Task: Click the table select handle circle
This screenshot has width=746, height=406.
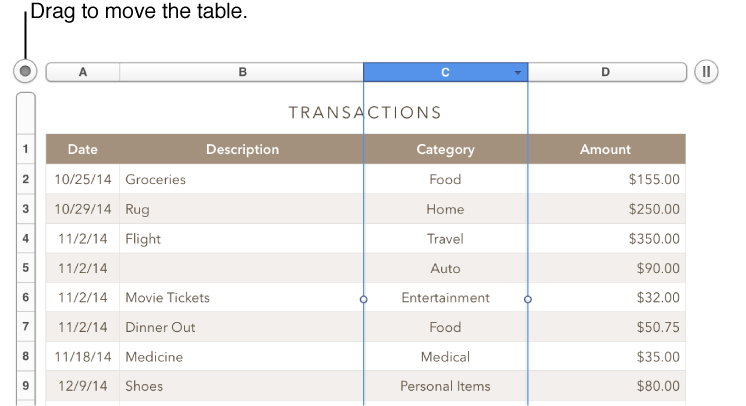Action: [27, 72]
